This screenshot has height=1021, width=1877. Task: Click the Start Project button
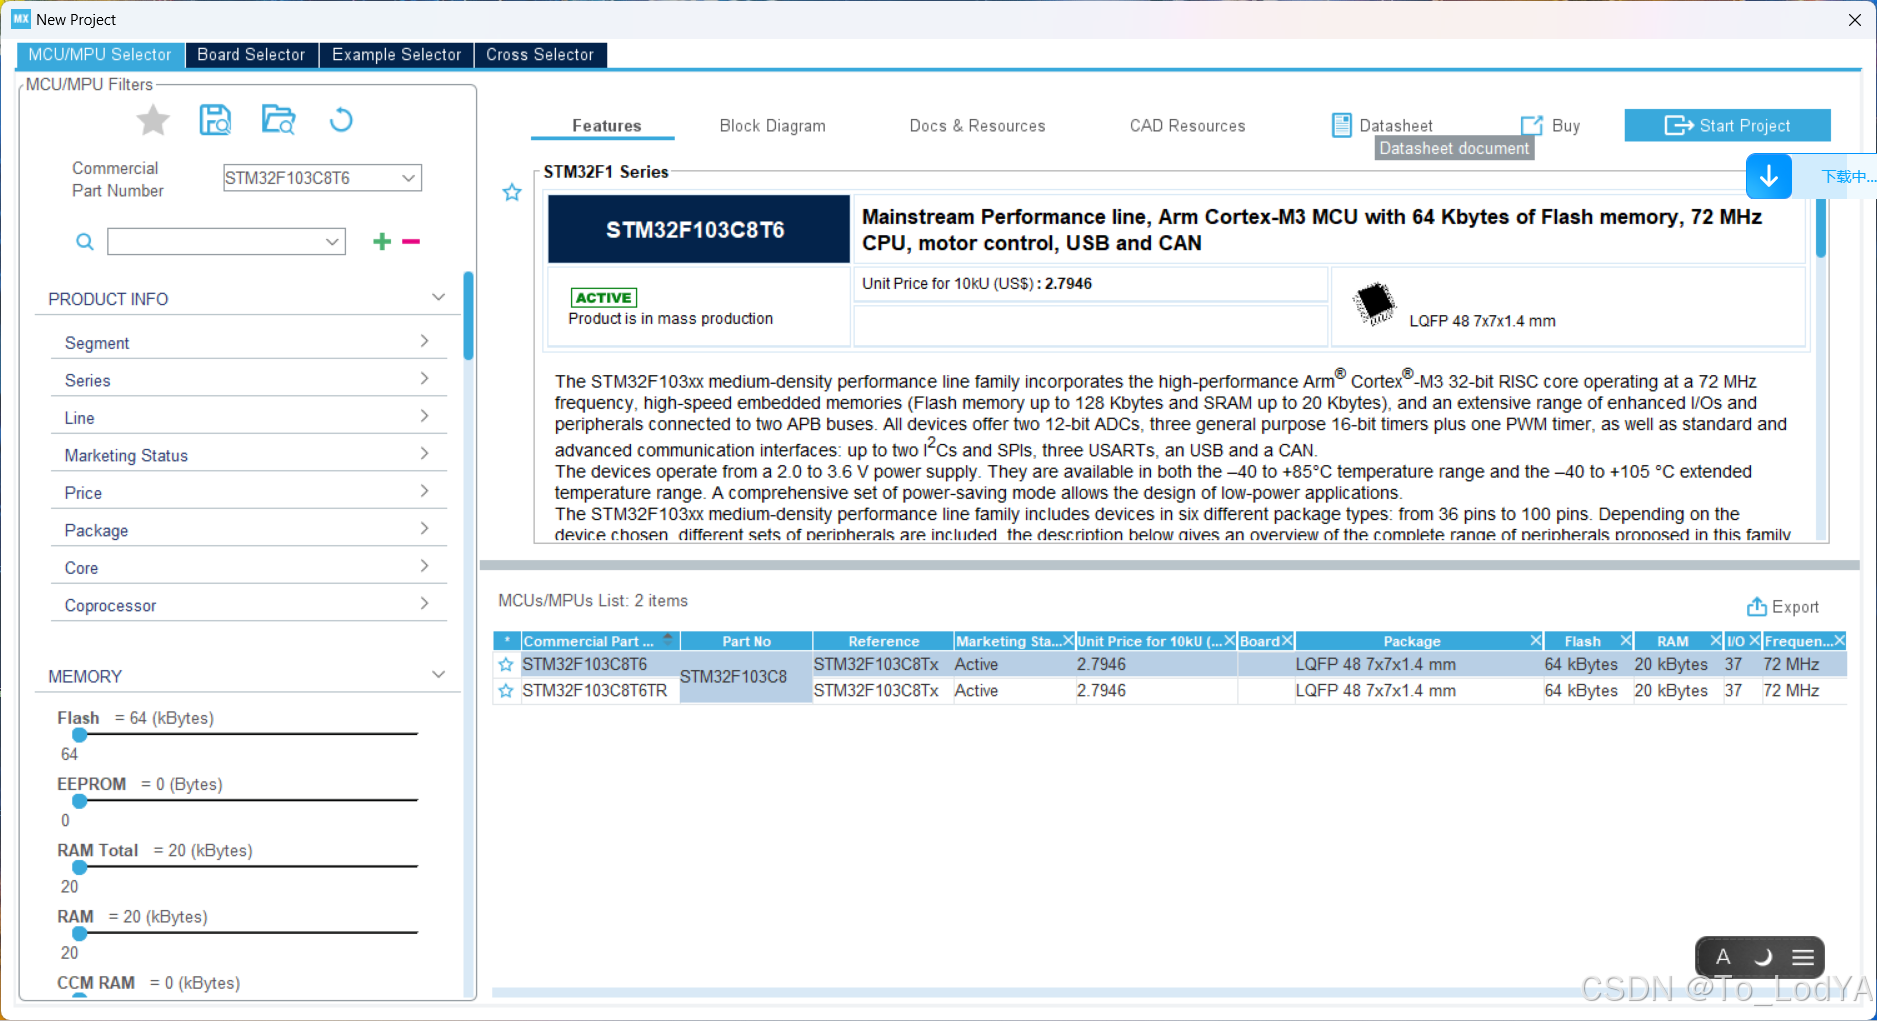(x=1727, y=126)
